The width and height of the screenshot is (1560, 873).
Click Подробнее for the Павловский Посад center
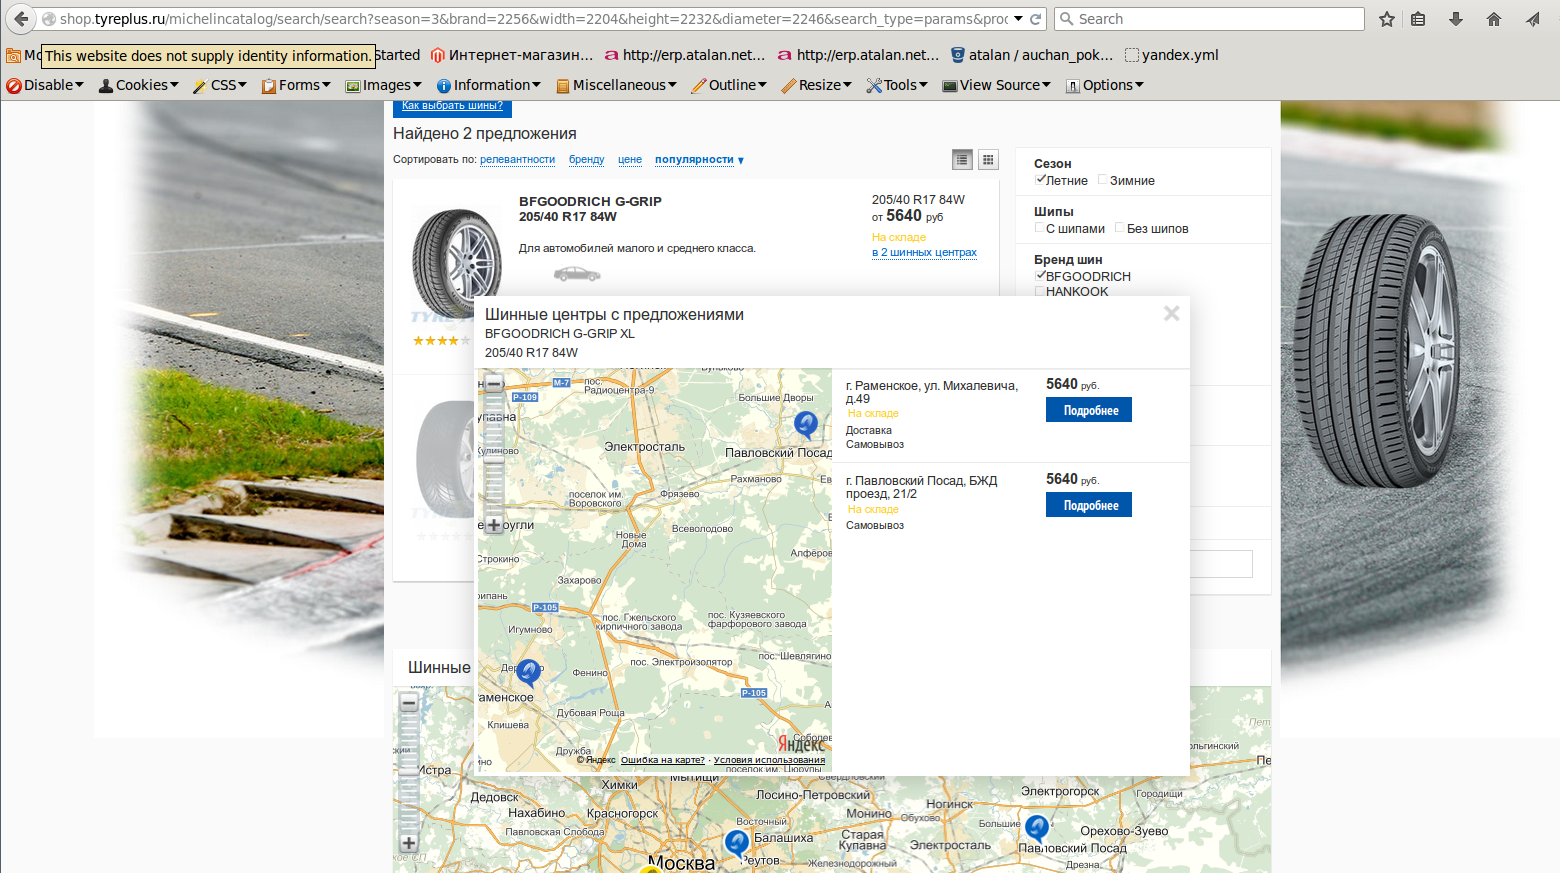tap(1089, 505)
